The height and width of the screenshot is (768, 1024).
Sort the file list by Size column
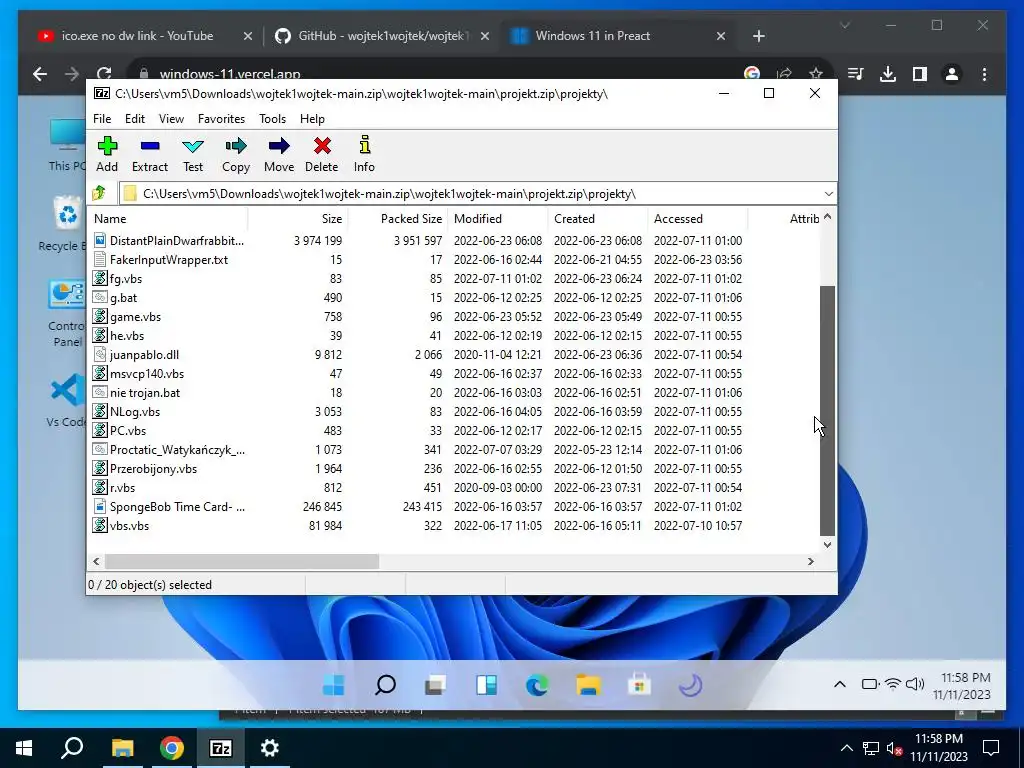point(298,219)
